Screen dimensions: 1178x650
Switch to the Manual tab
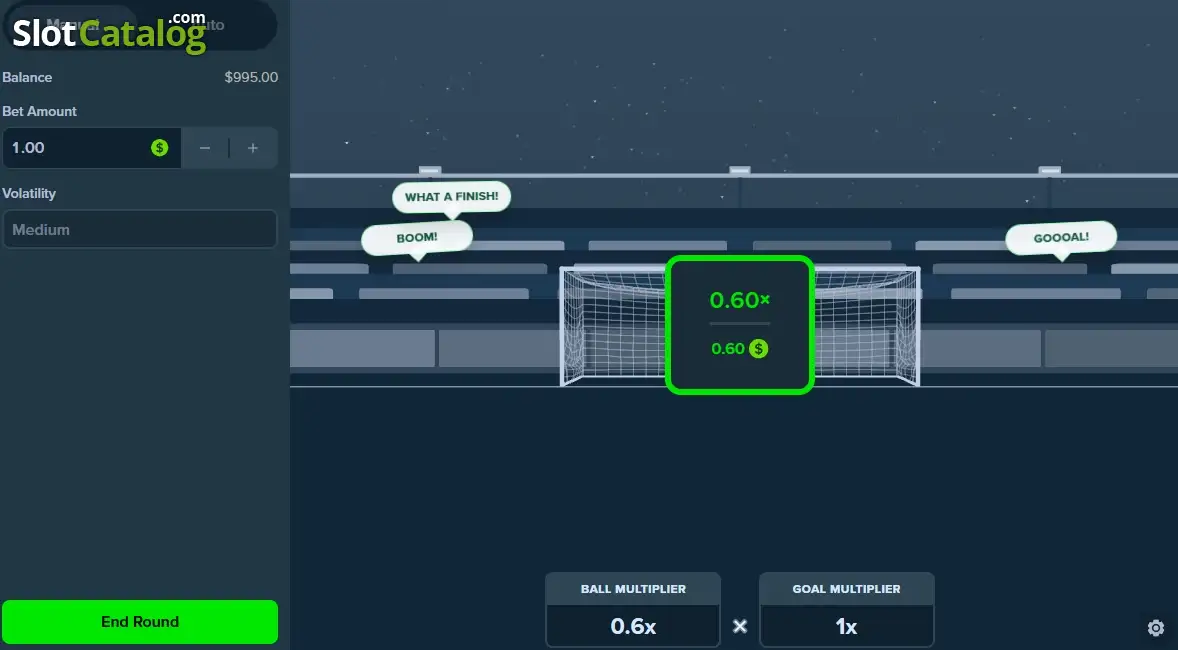(x=71, y=25)
